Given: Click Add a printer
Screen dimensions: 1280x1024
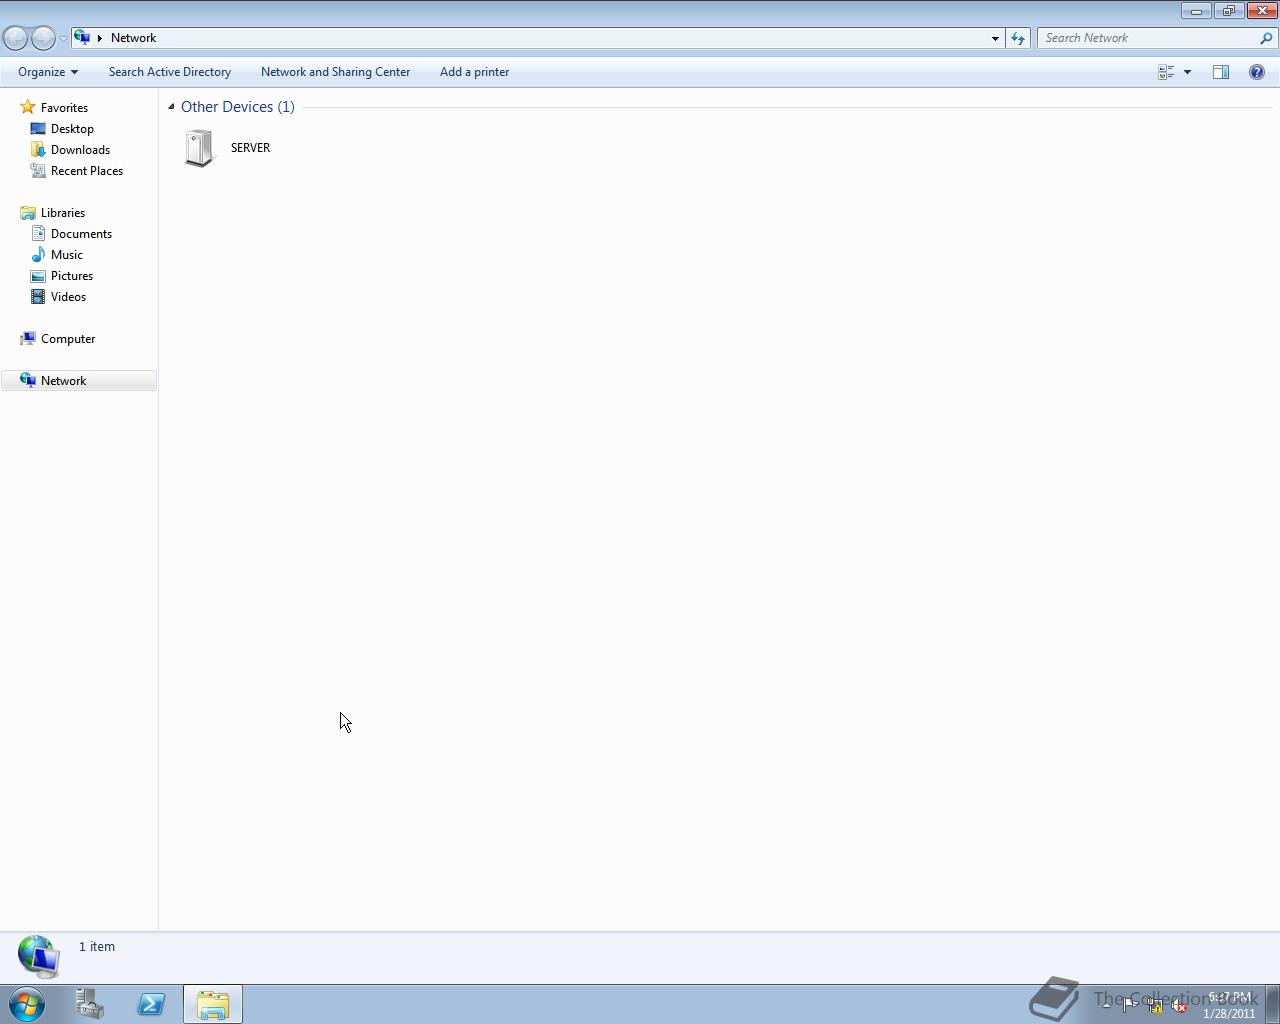Looking at the screenshot, I should [x=474, y=72].
